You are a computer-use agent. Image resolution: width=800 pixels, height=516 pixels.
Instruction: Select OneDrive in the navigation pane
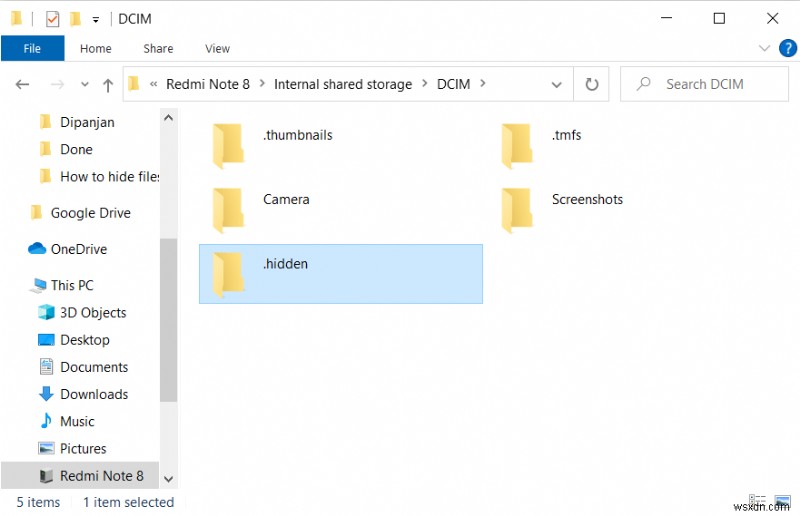(x=78, y=249)
